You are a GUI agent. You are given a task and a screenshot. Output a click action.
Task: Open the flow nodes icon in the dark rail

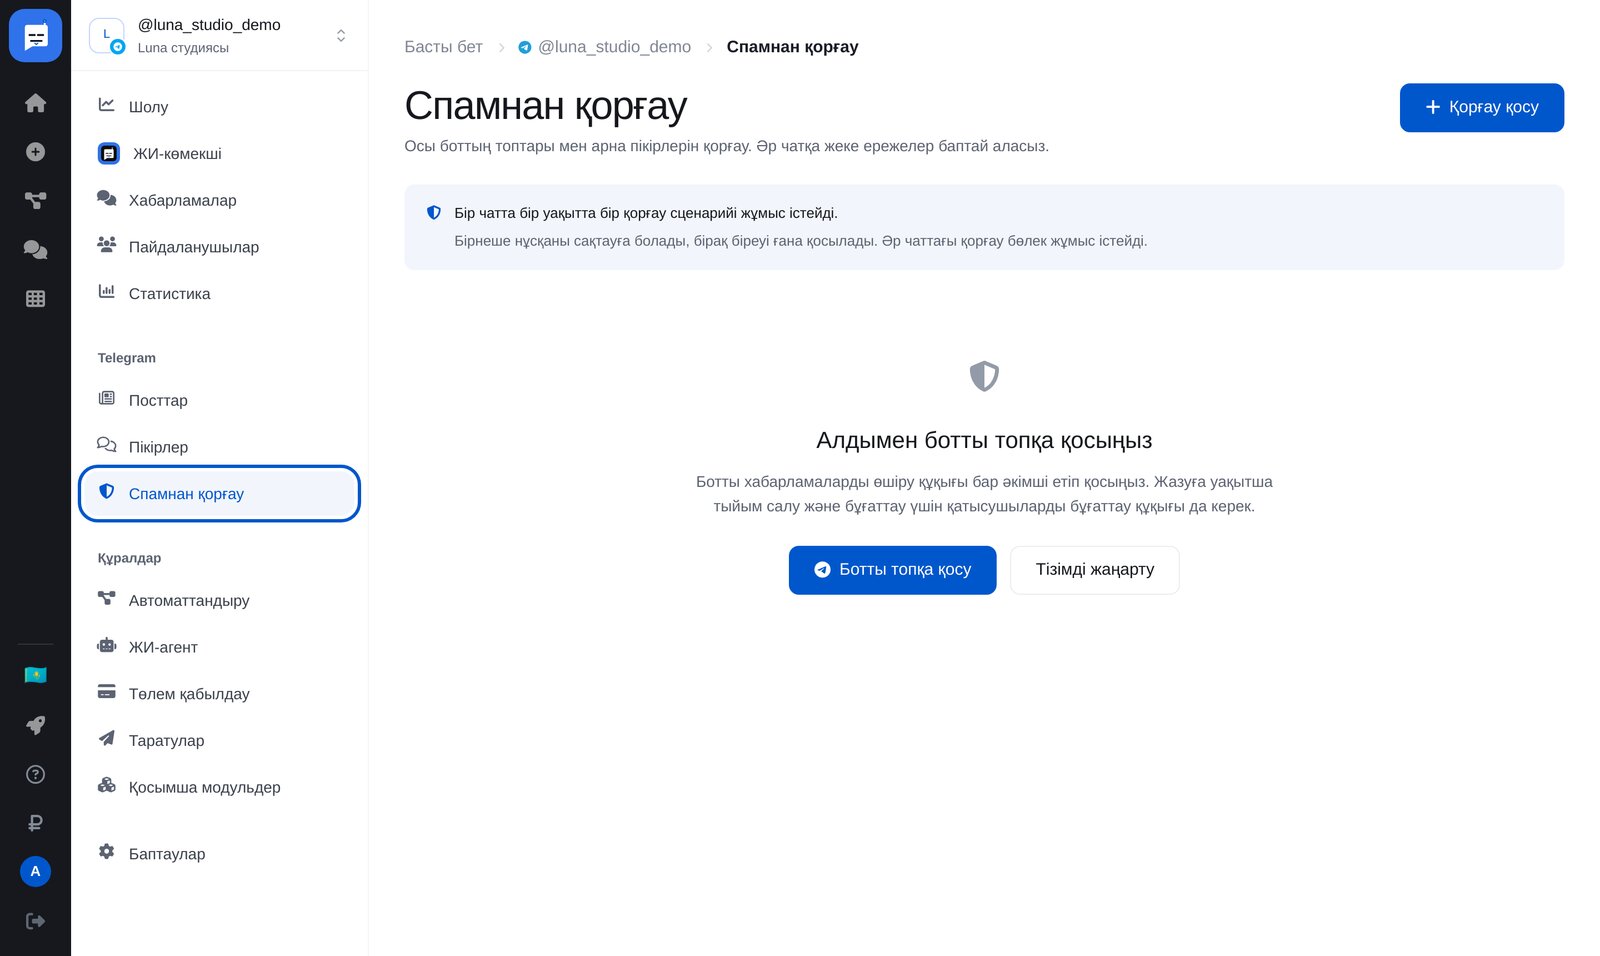[35, 201]
